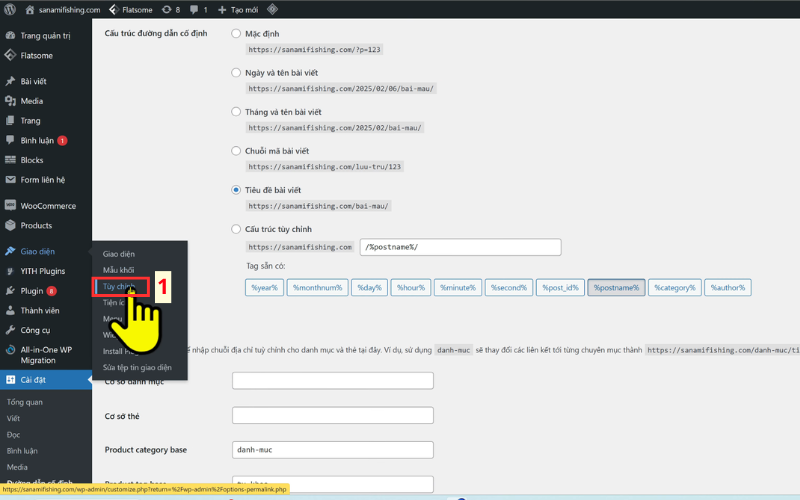Click the Plugin plug icon
Image resolution: width=800 pixels, height=500 pixels.
(10, 291)
